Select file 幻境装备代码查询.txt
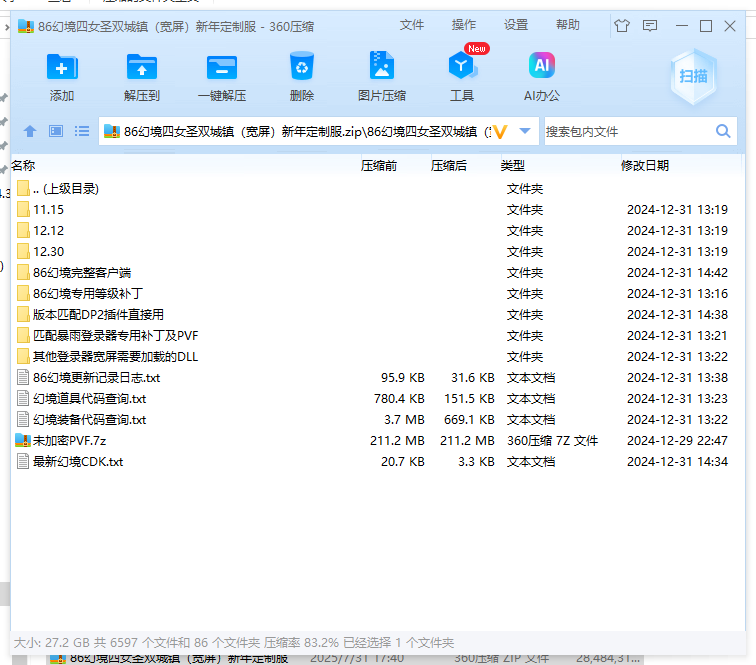Viewport: 756px width, 665px height. [x=377, y=420]
